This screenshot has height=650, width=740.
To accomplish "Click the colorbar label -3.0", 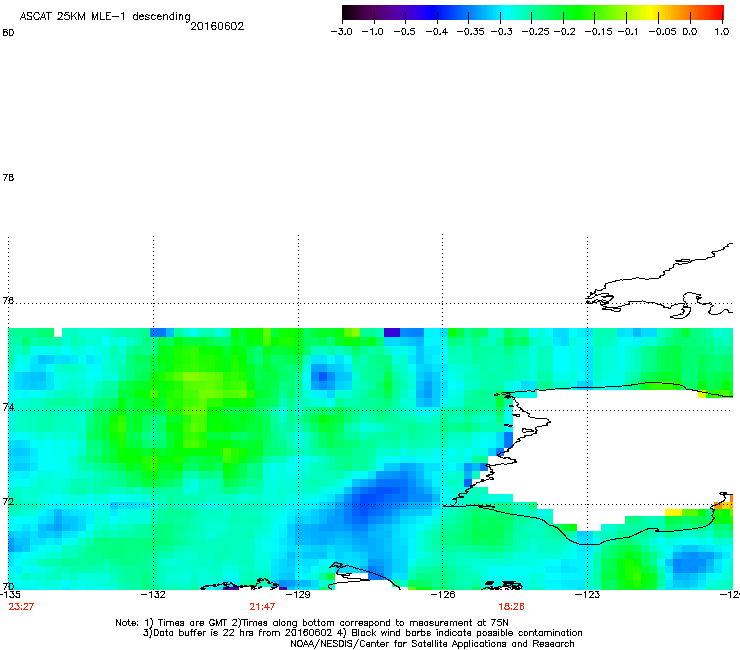I will coord(341,32).
